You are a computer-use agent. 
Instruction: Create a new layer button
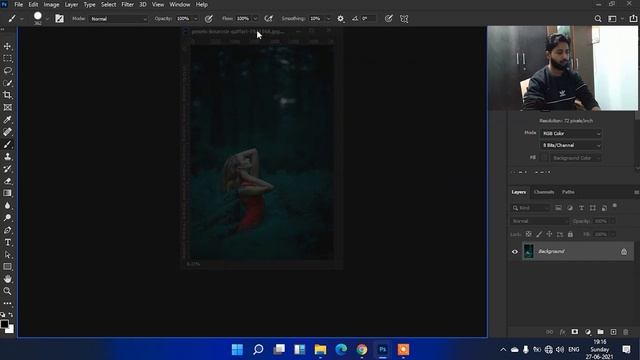pyautogui.click(x=613, y=332)
